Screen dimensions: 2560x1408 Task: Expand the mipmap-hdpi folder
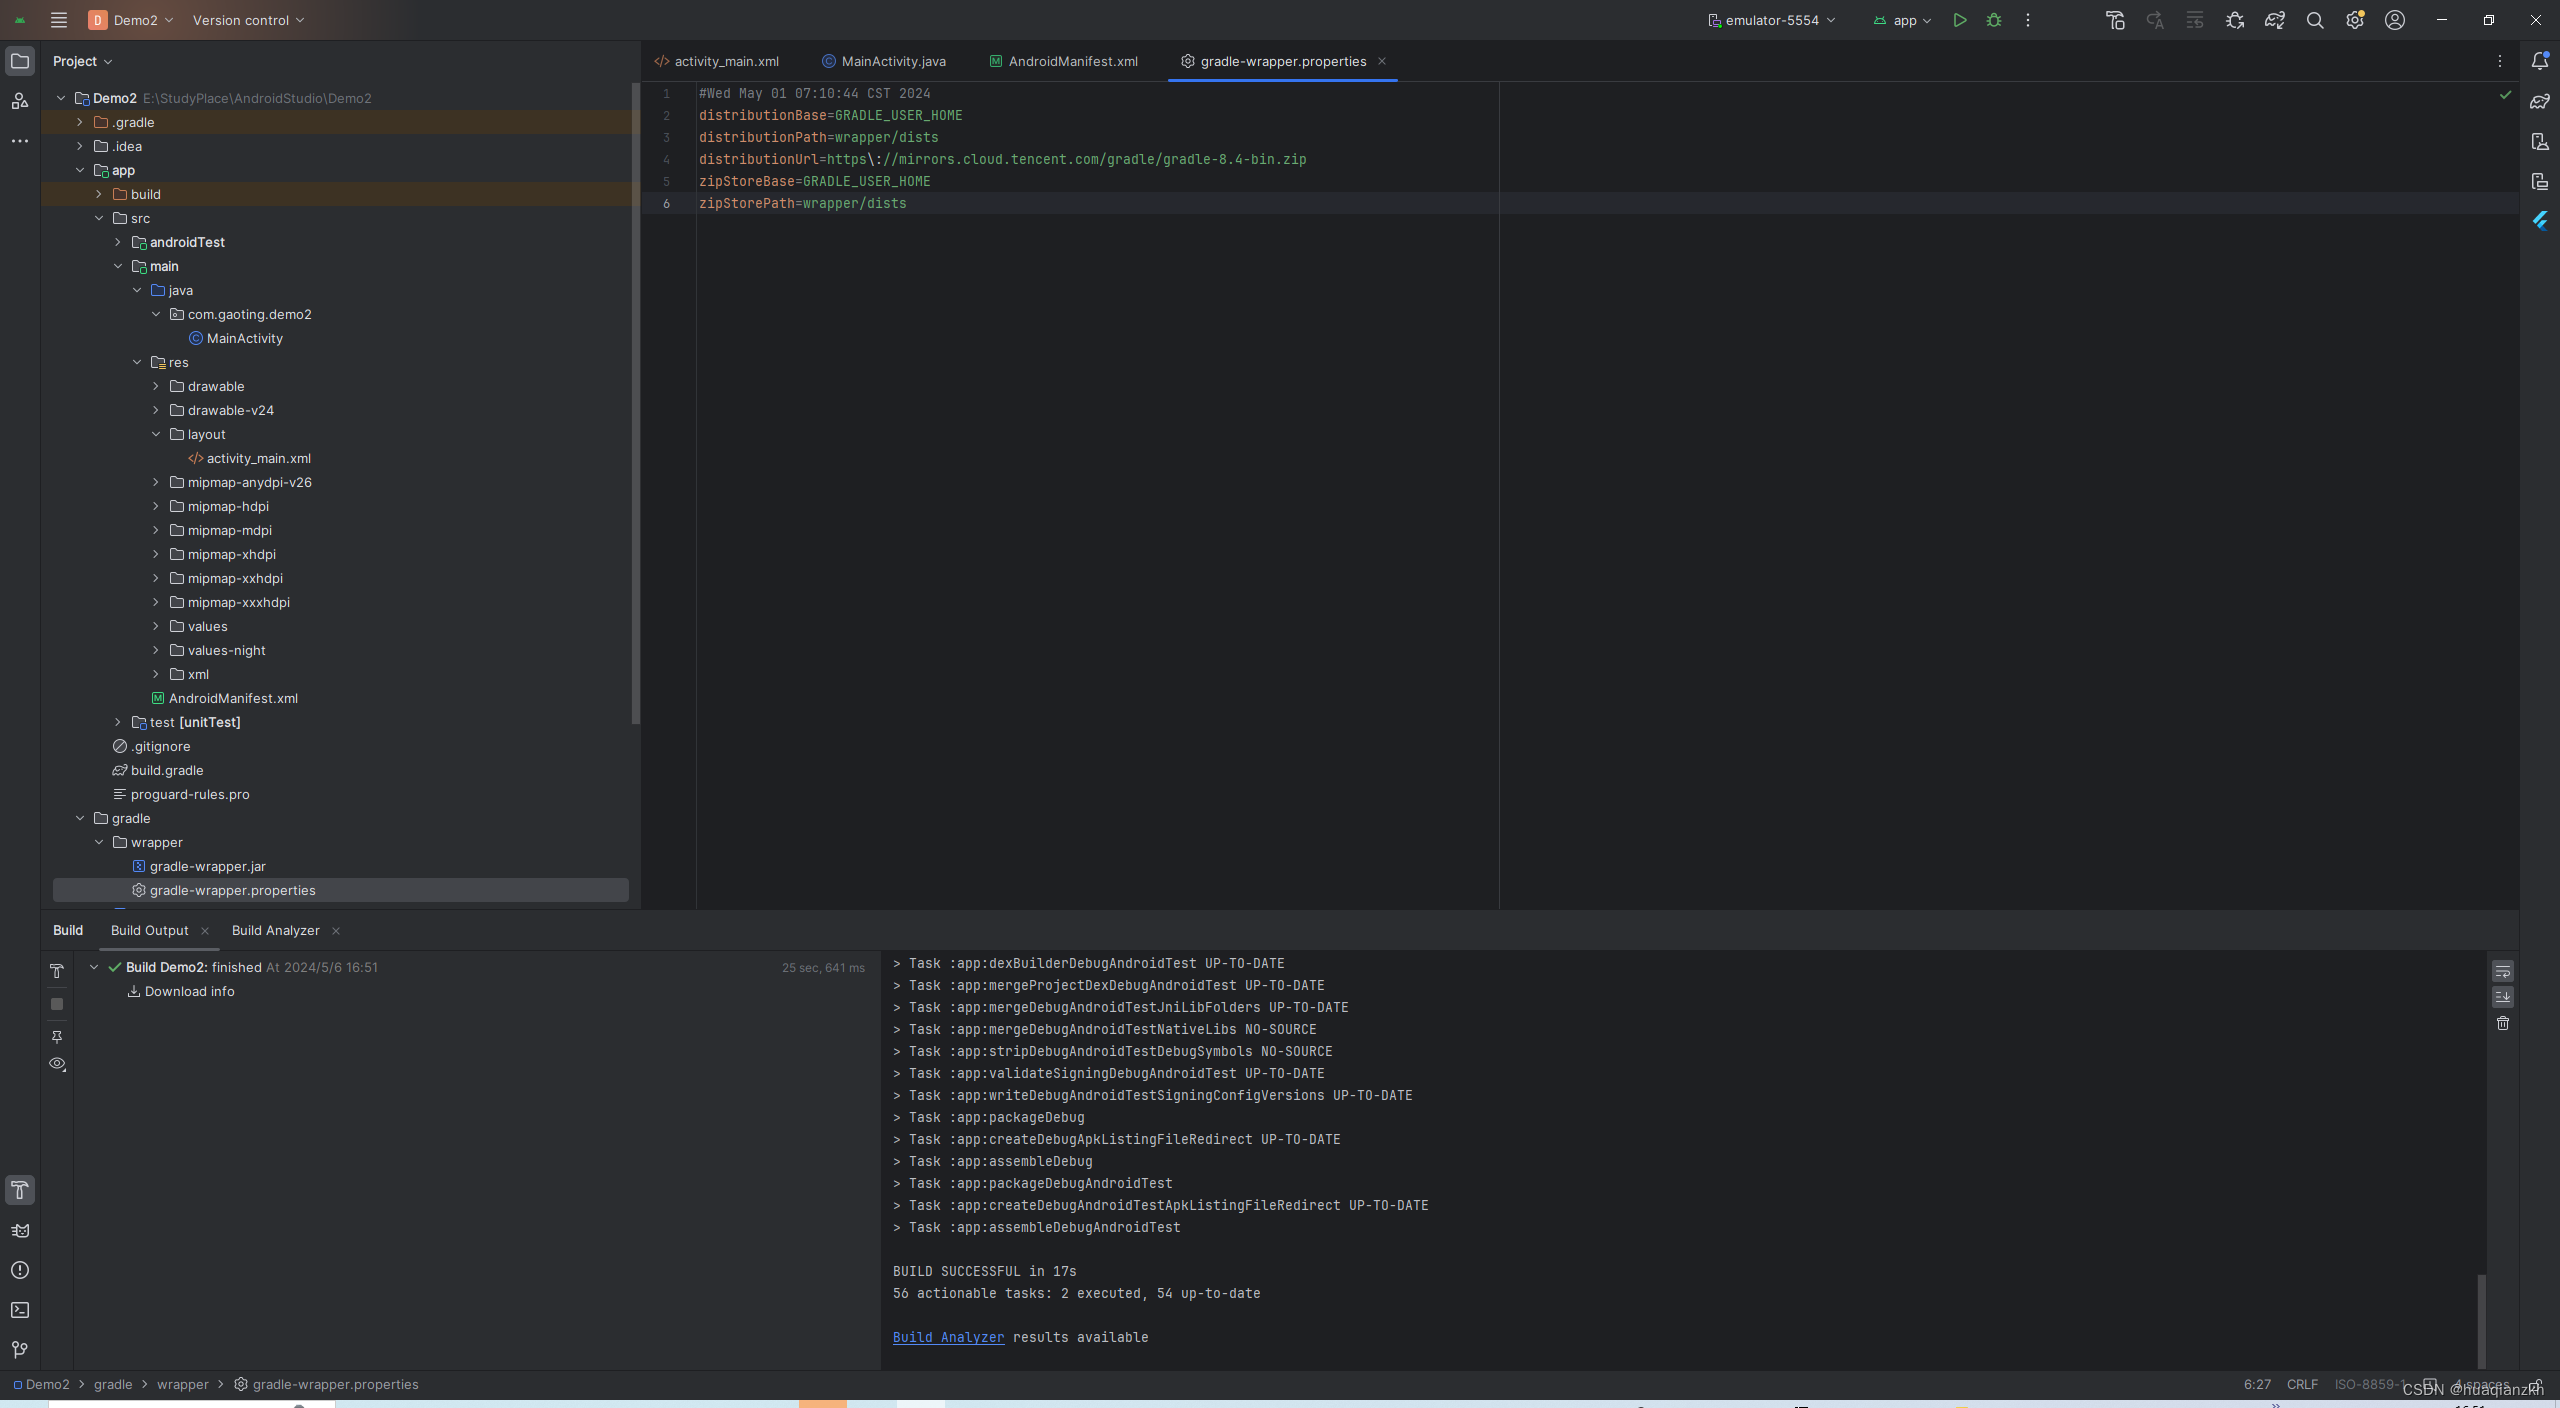pyautogui.click(x=156, y=506)
